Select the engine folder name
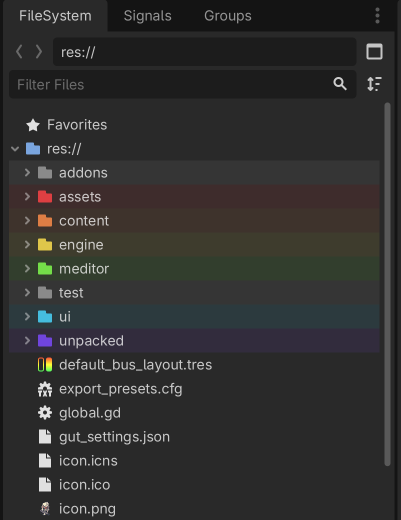 81,245
